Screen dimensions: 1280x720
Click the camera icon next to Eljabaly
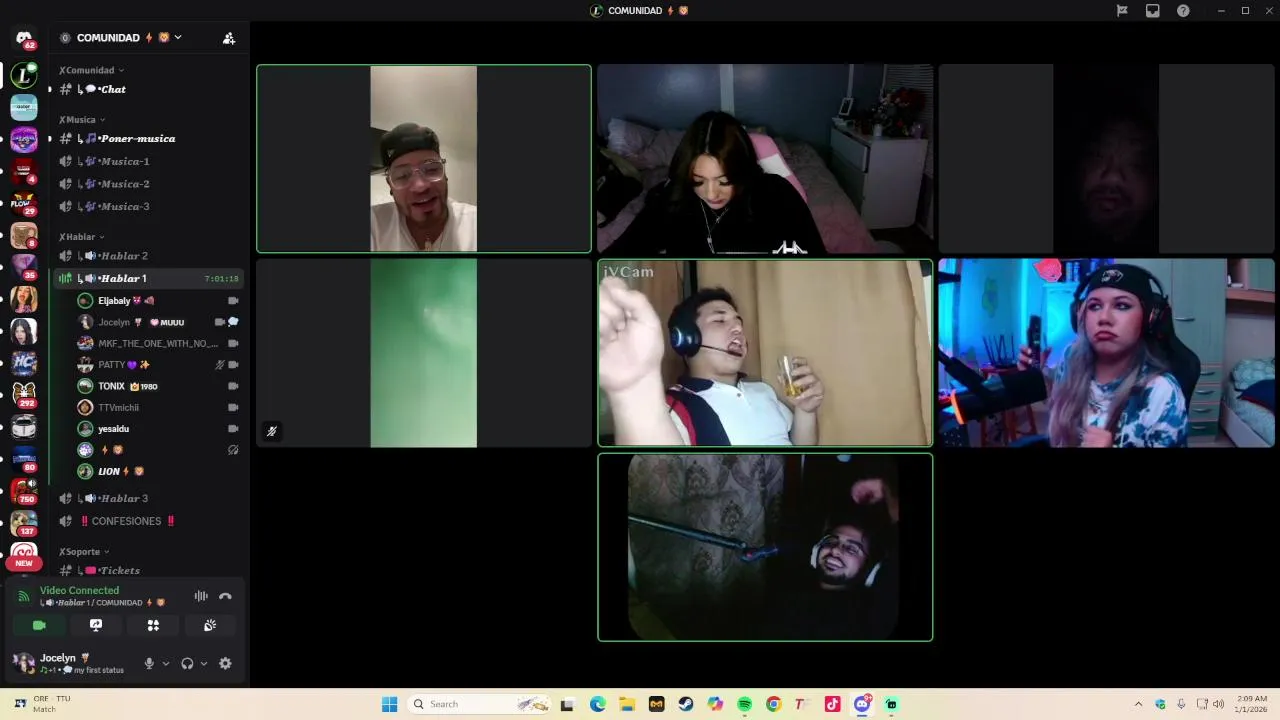pos(233,301)
